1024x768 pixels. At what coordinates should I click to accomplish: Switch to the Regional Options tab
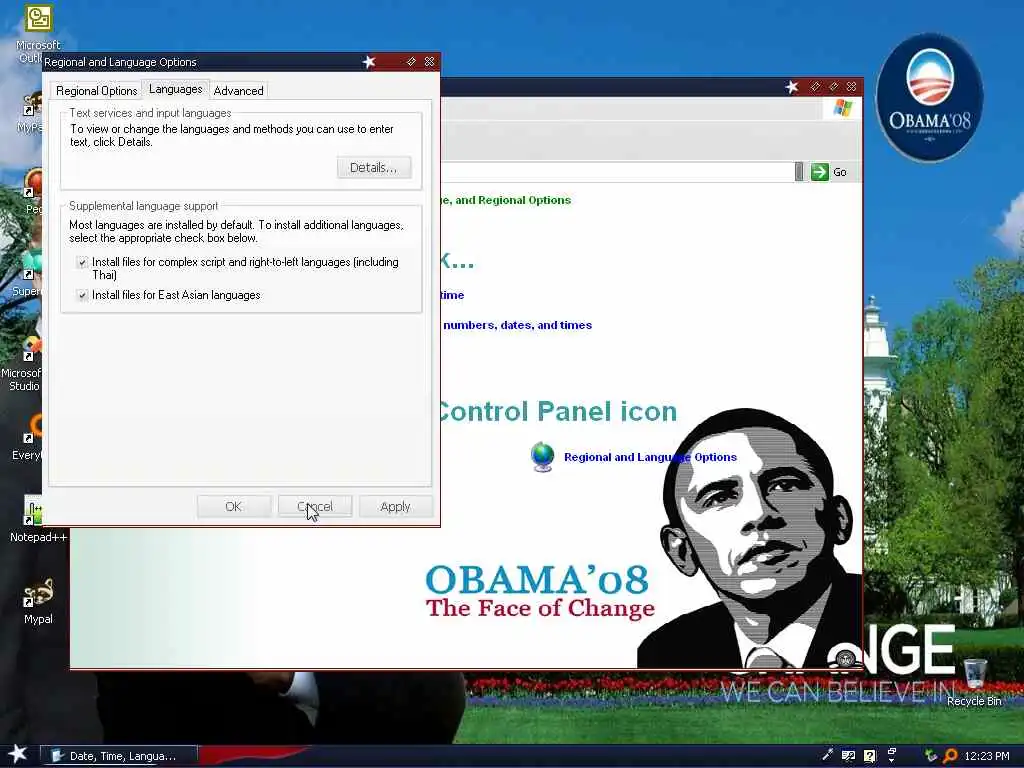(x=97, y=91)
